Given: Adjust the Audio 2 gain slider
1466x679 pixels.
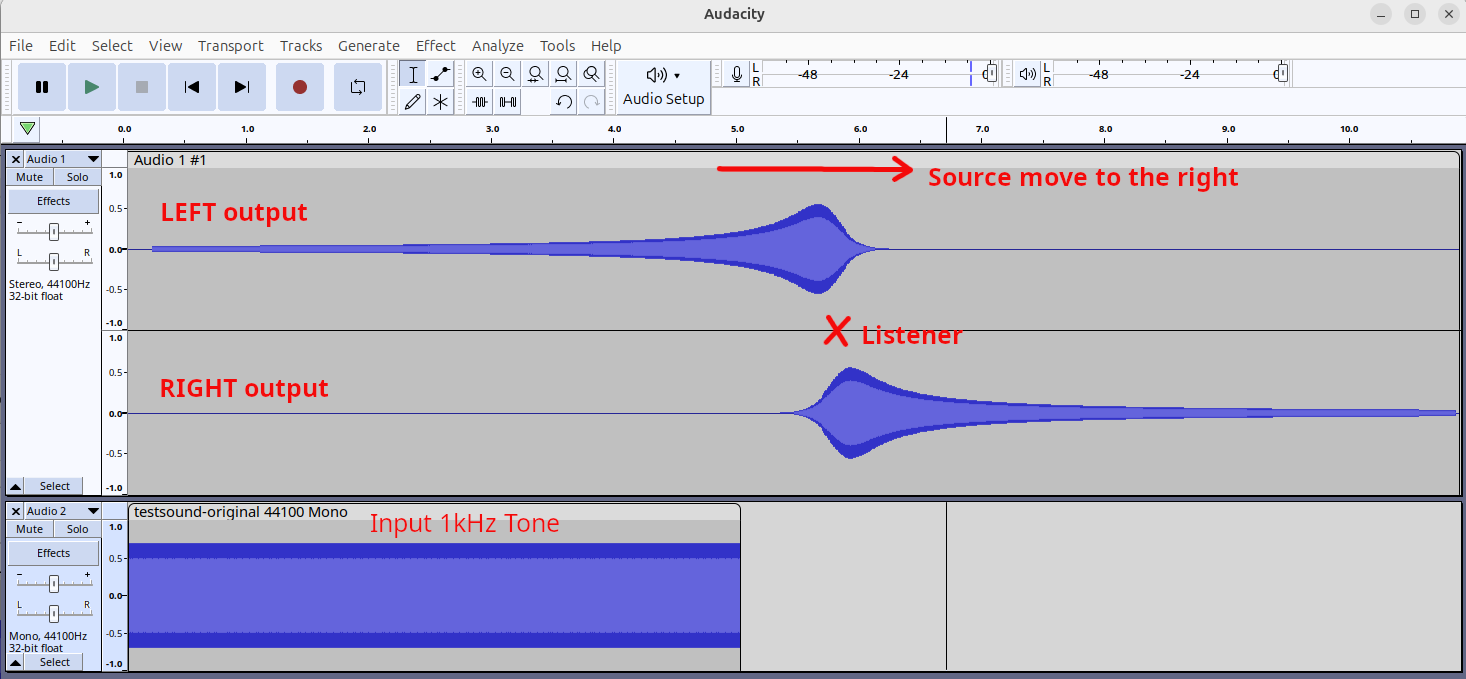Looking at the screenshot, I should (x=54, y=583).
